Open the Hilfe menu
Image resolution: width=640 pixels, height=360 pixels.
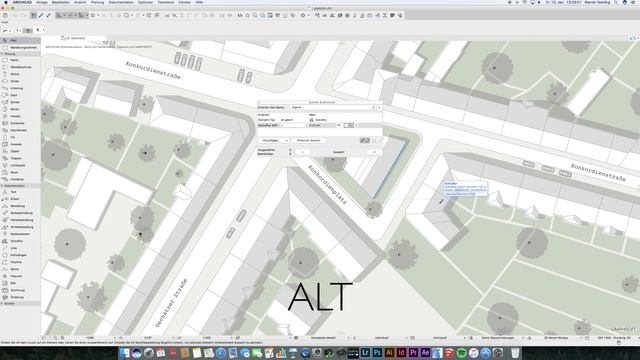click(199, 2)
